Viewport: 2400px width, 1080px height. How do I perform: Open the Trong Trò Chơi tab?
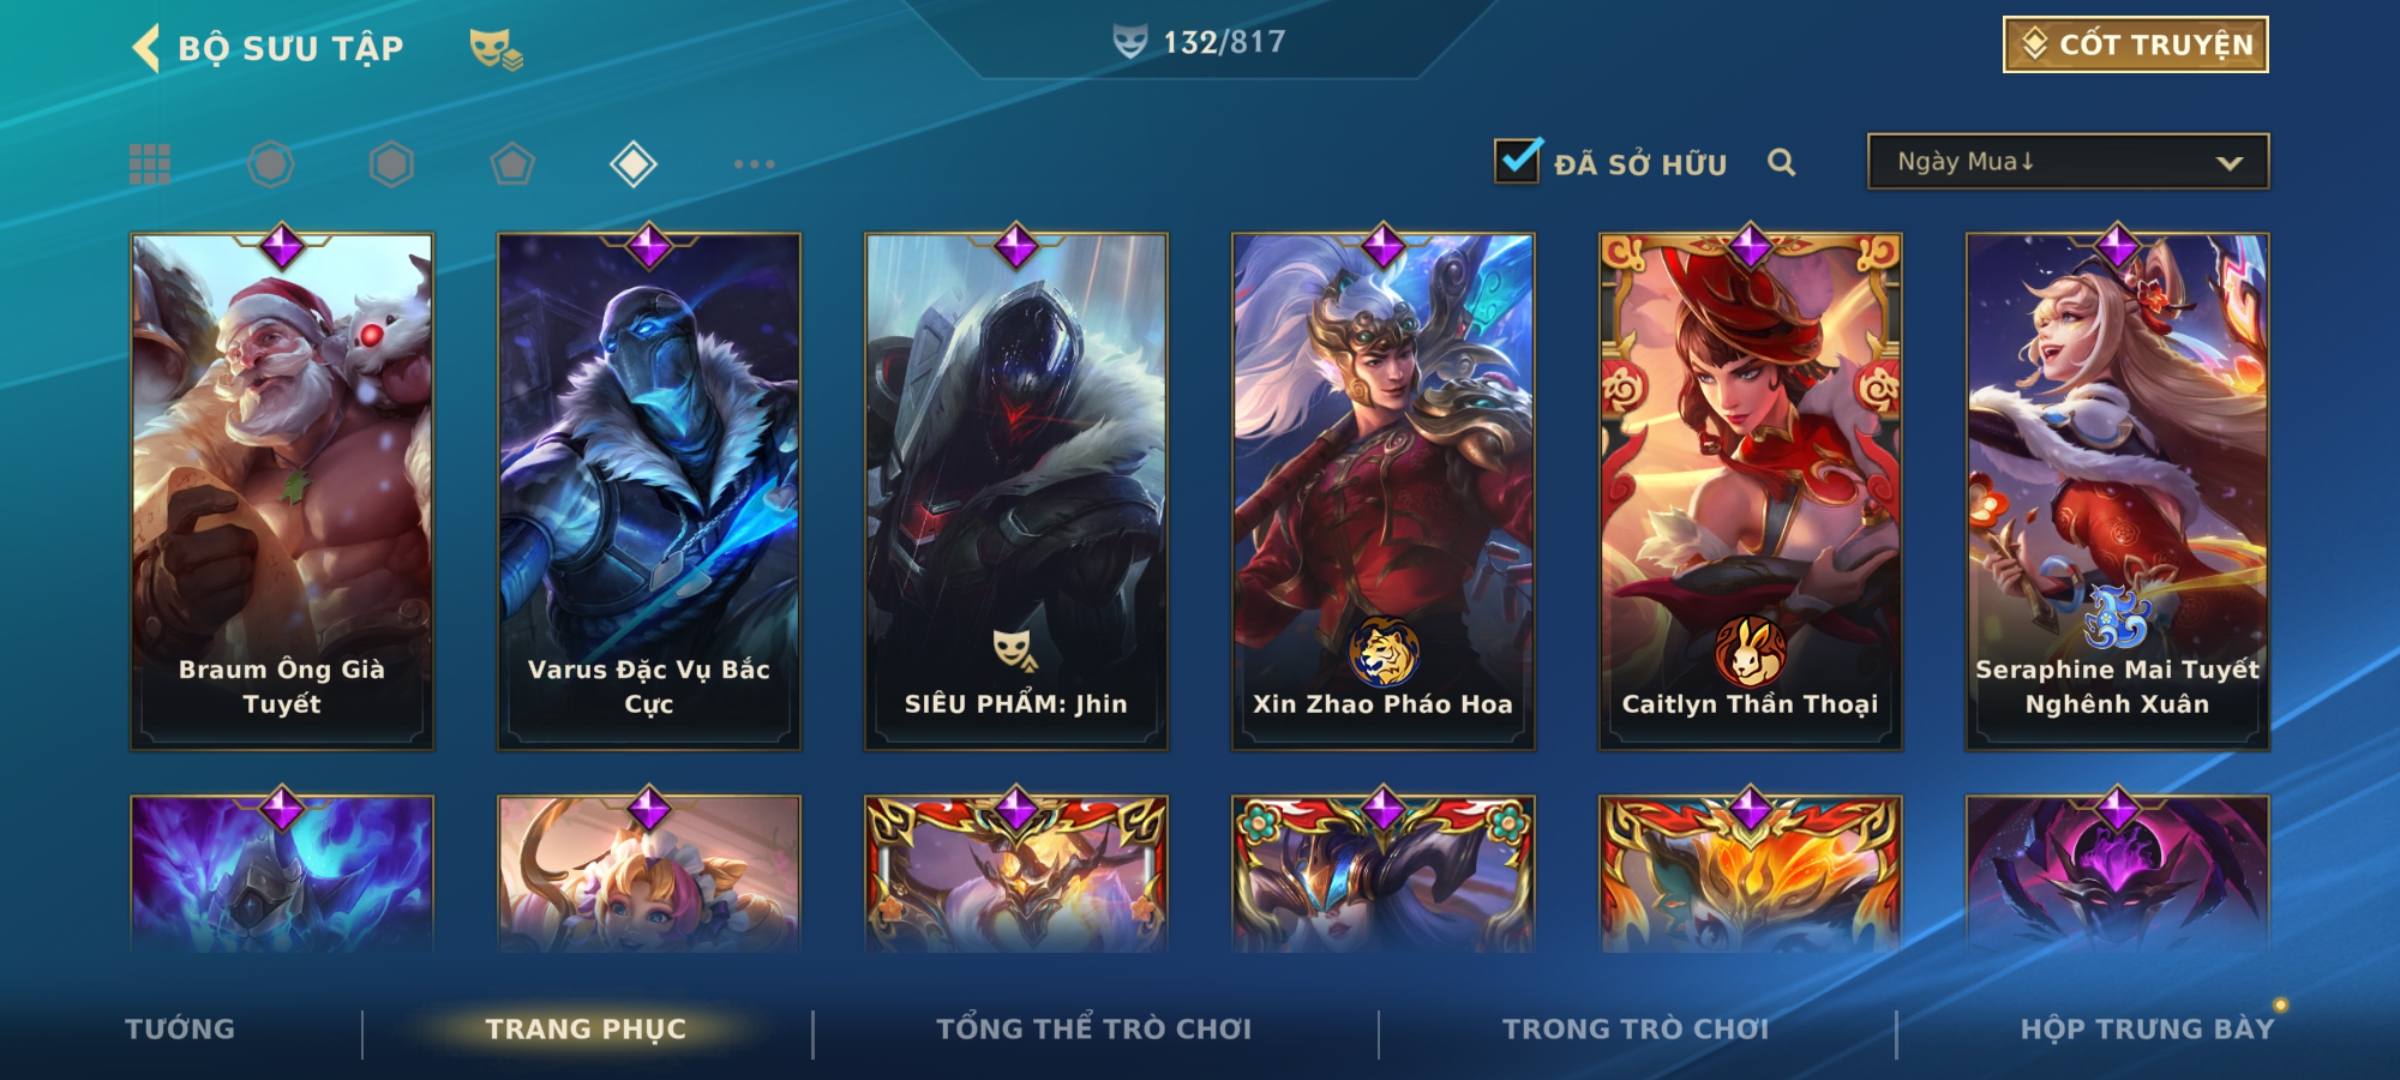click(x=1636, y=1029)
